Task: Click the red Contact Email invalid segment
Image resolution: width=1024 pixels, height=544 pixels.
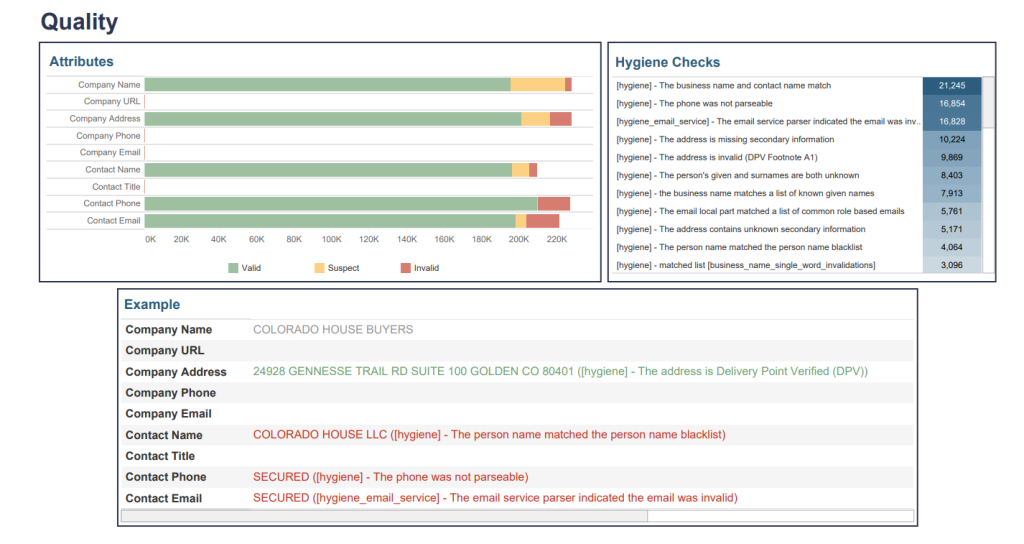Action: (542, 220)
